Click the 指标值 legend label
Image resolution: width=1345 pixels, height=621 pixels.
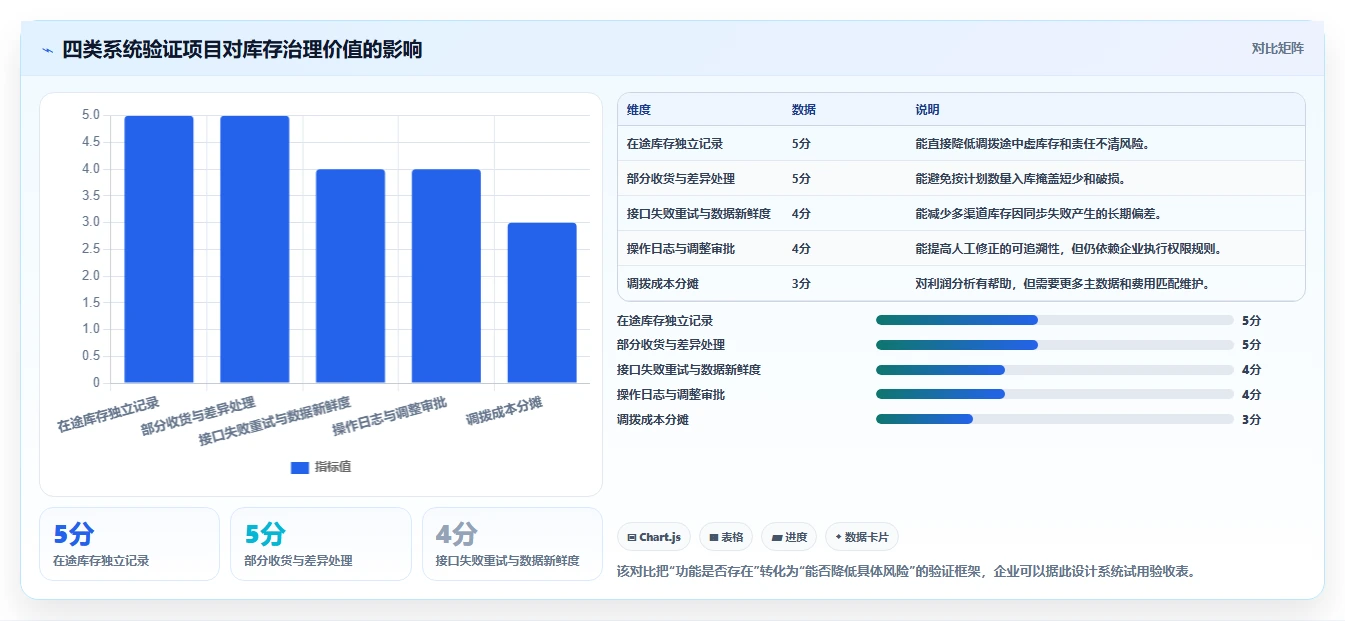coord(333,467)
